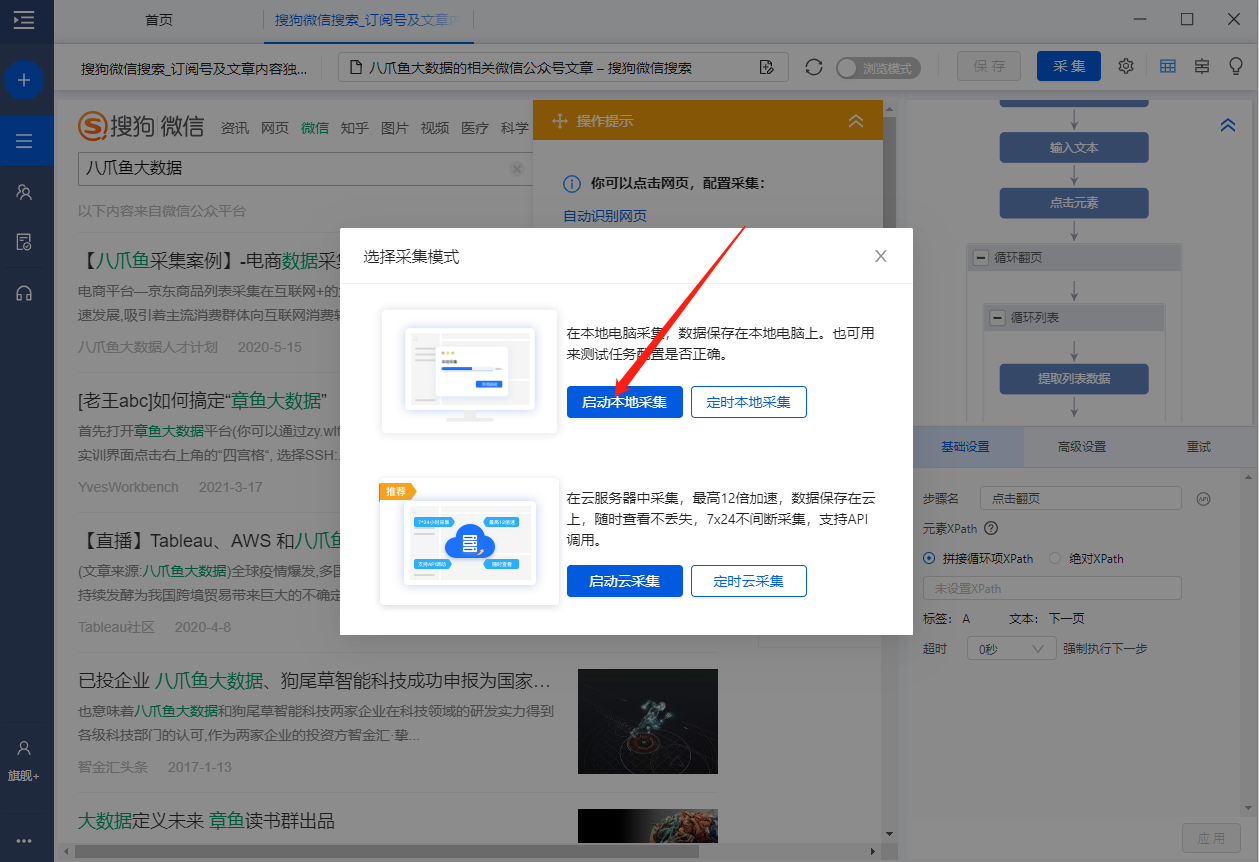This screenshot has height=862, width=1259.
Task: Open the user account icon above 旗舰+
Action: [x=24, y=748]
